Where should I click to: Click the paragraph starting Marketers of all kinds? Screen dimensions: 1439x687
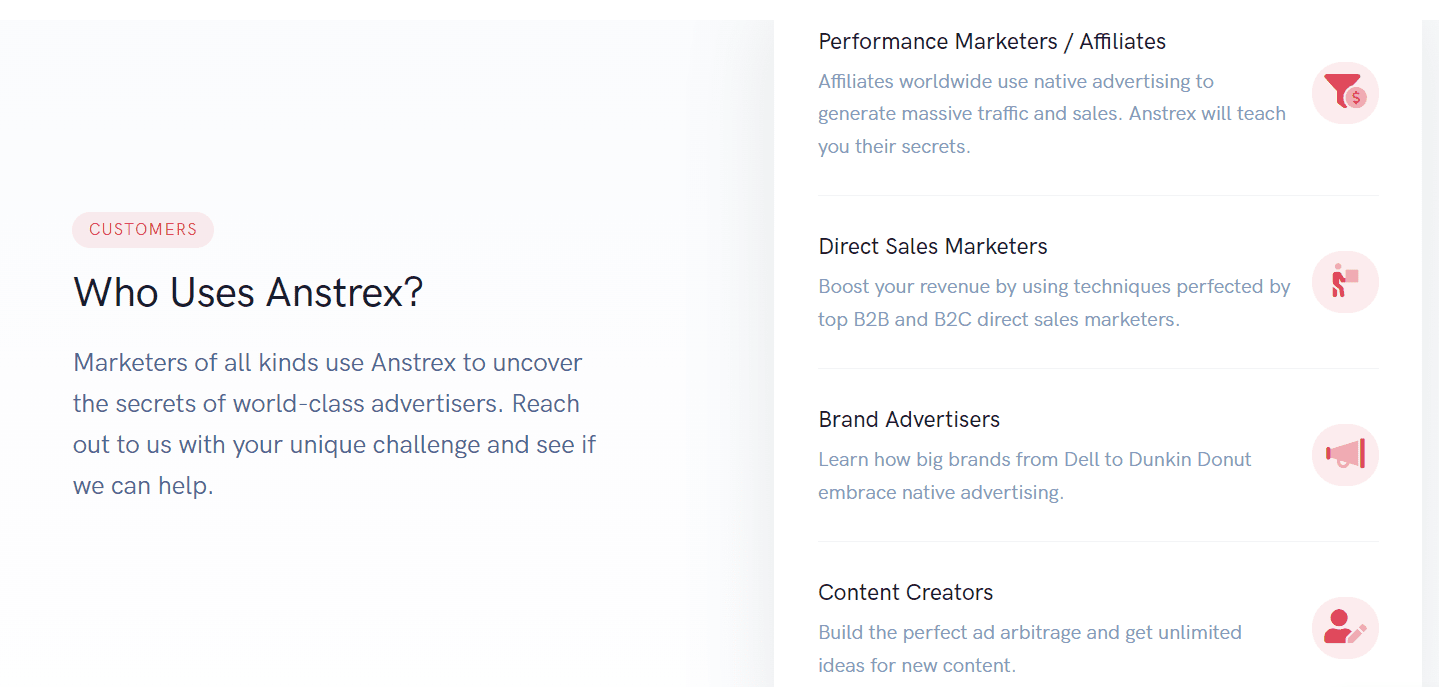tap(334, 424)
